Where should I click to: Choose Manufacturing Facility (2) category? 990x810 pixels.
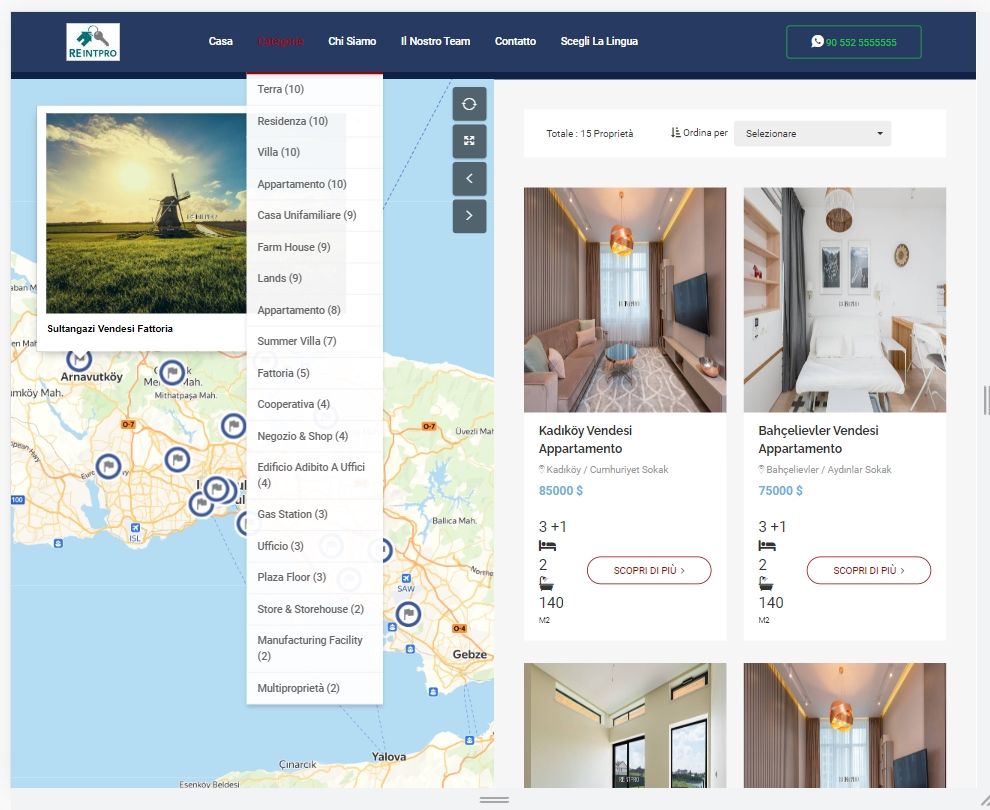[314, 648]
